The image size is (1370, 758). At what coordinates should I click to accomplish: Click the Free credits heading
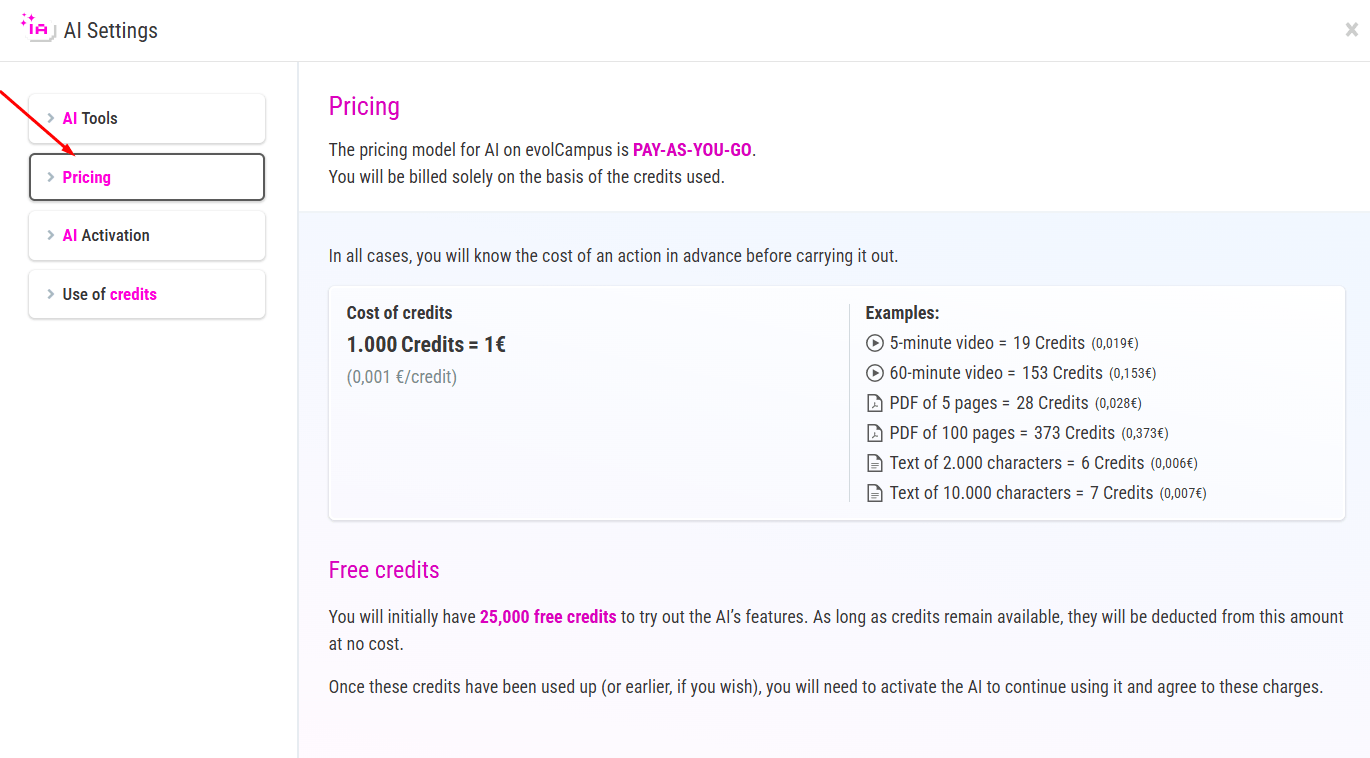click(384, 570)
